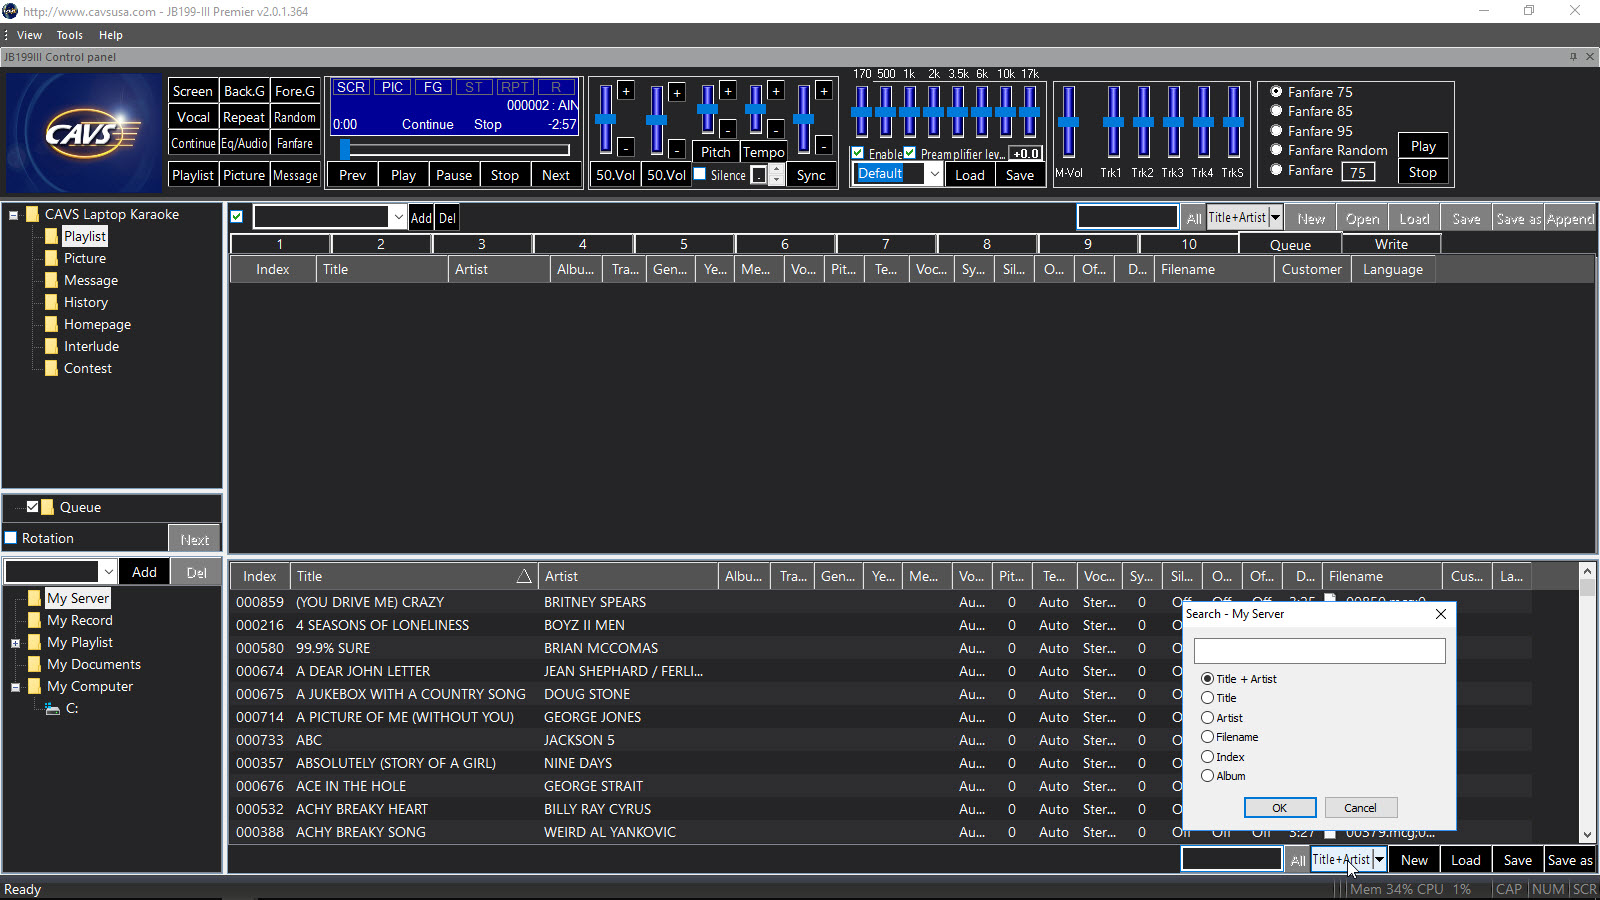This screenshot has width=1600, height=900.
Task: Select the History folder icon
Action: click(52, 302)
